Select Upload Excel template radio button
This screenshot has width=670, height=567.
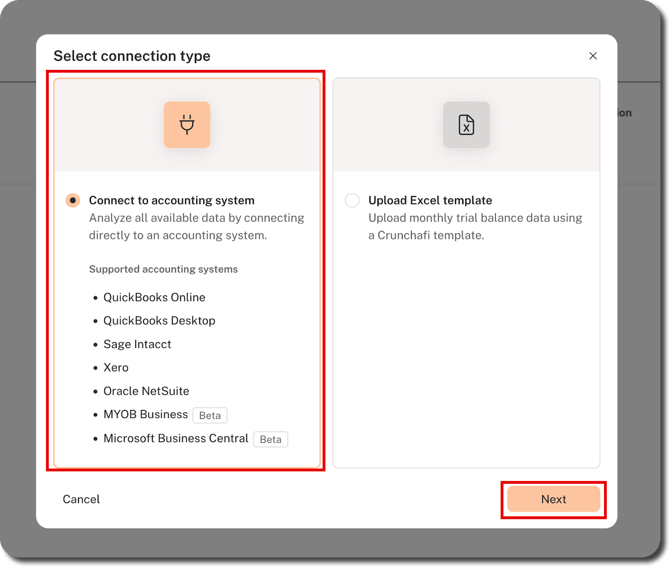pyautogui.click(x=352, y=200)
